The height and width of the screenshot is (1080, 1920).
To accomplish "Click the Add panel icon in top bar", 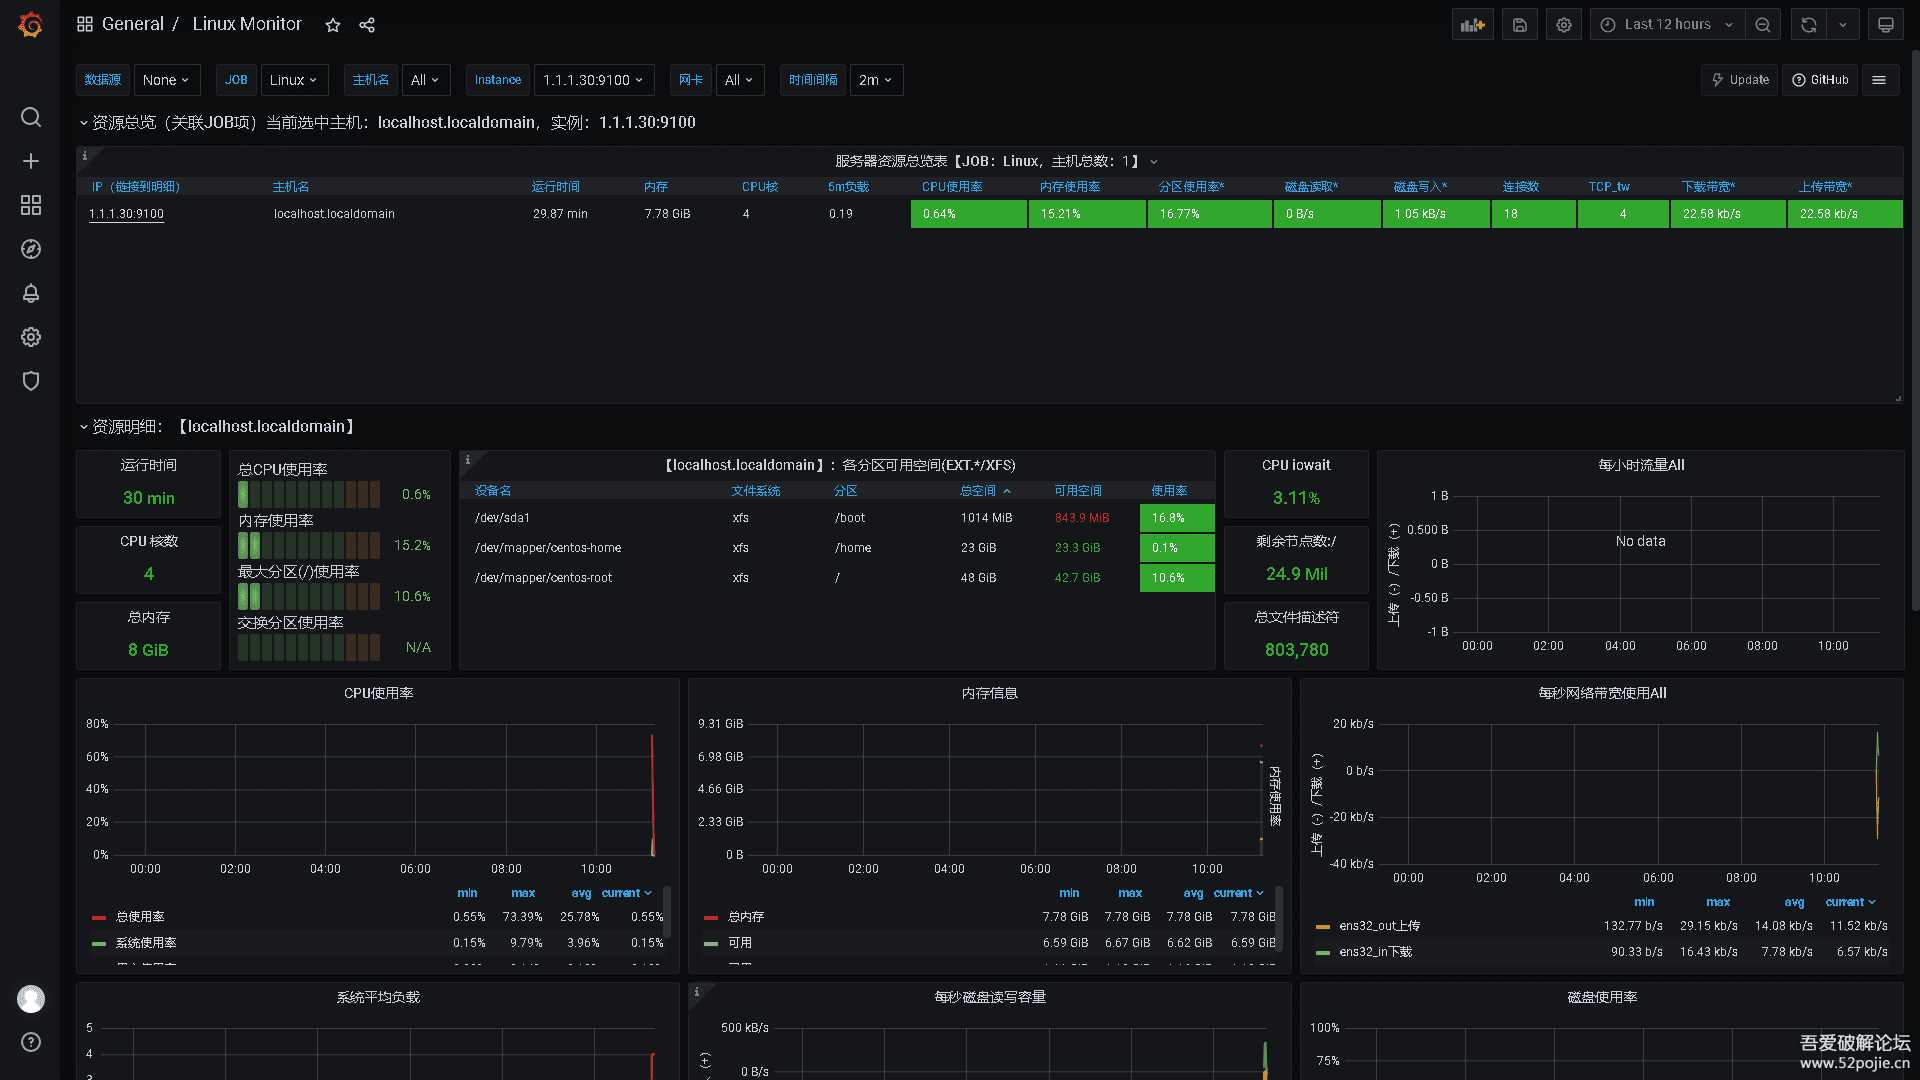I will click(x=1472, y=25).
